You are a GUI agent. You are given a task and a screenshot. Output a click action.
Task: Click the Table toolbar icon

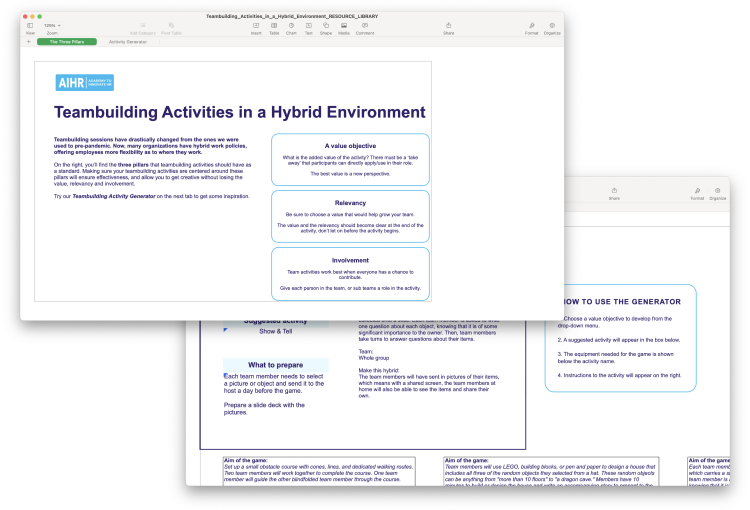274,25
